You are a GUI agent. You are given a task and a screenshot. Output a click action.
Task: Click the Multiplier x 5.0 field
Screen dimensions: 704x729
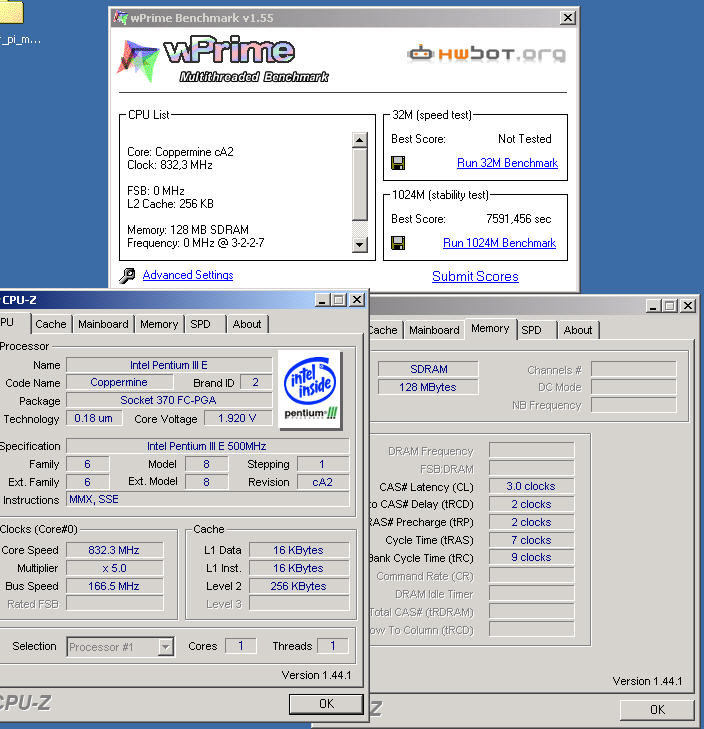coord(114,568)
